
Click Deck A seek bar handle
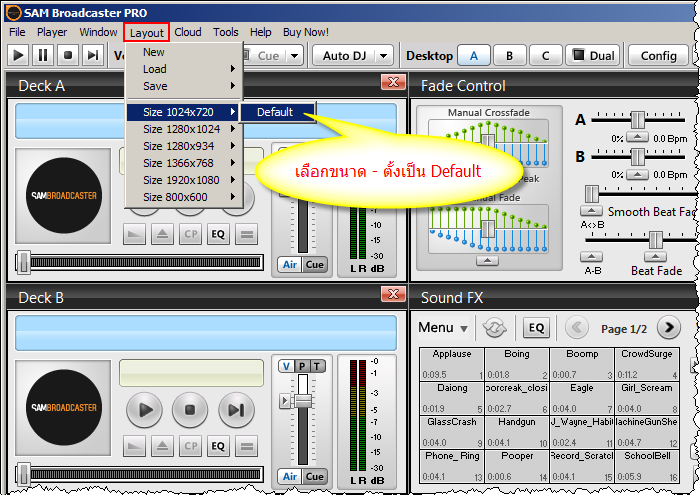coord(23,262)
